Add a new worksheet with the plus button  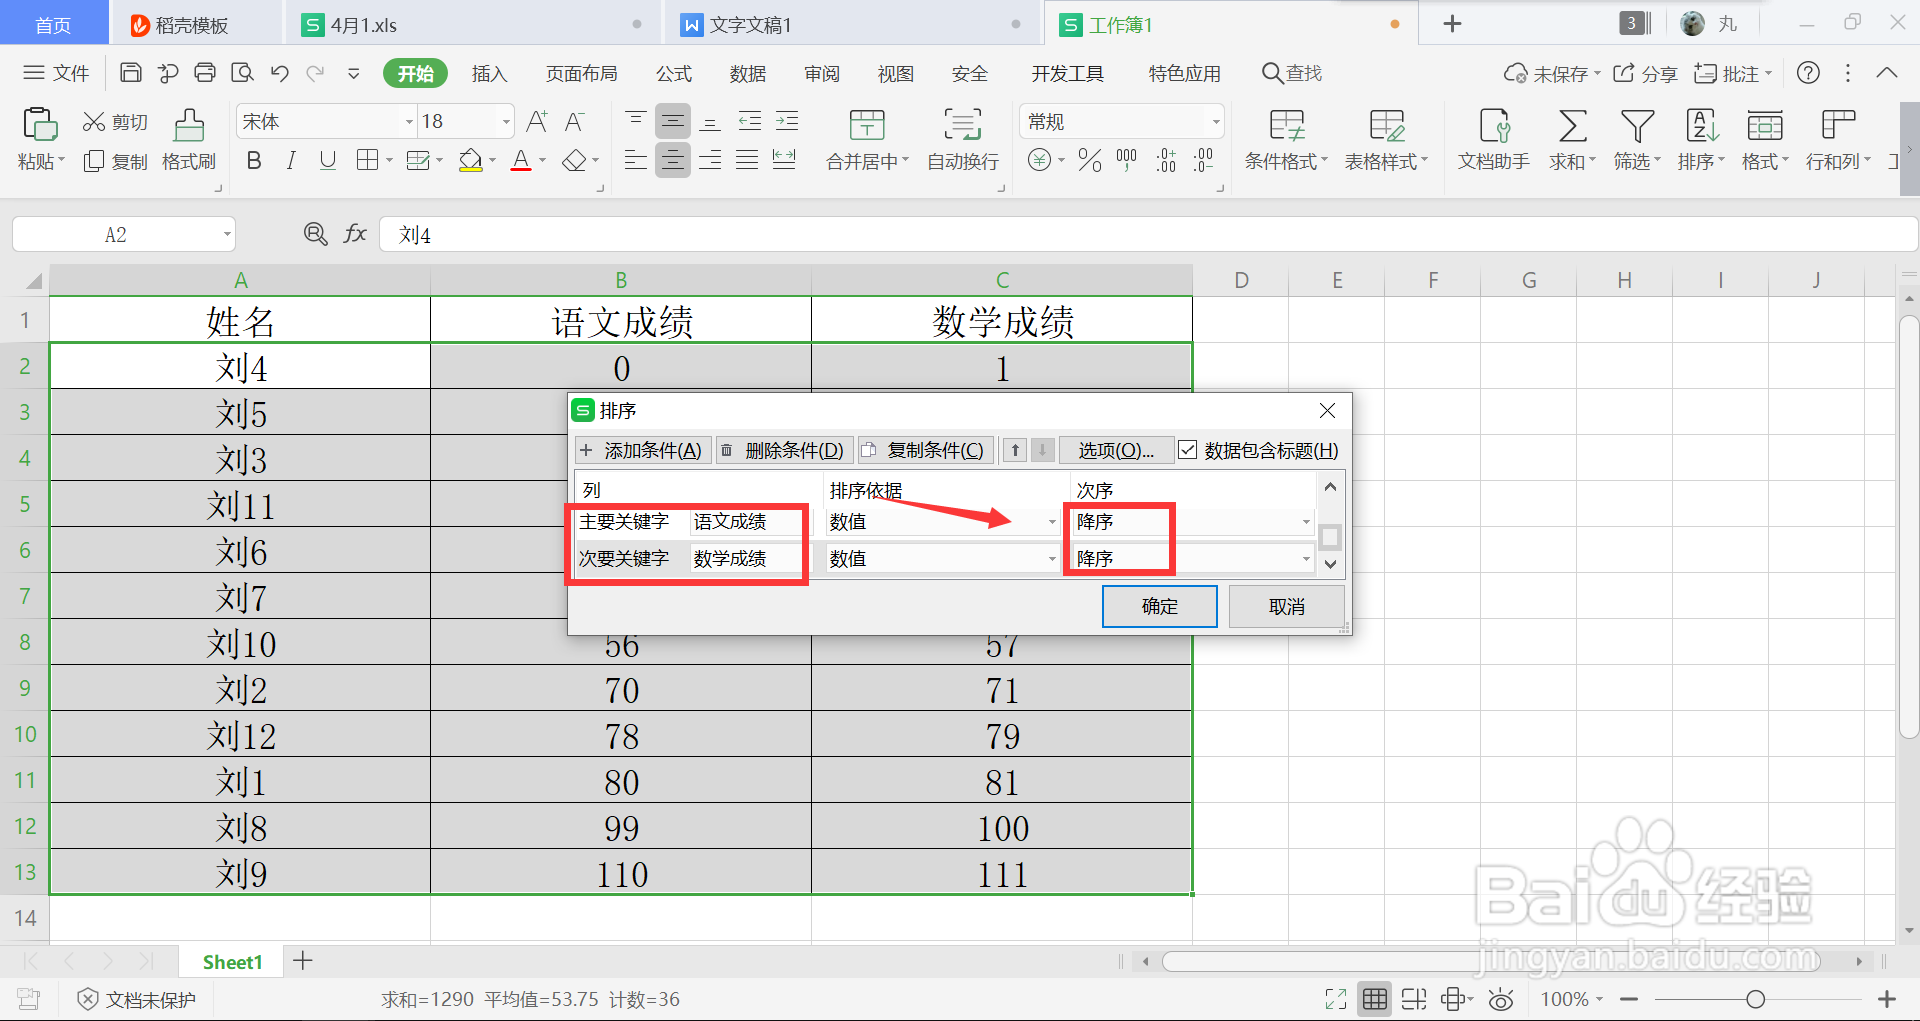(302, 961)
